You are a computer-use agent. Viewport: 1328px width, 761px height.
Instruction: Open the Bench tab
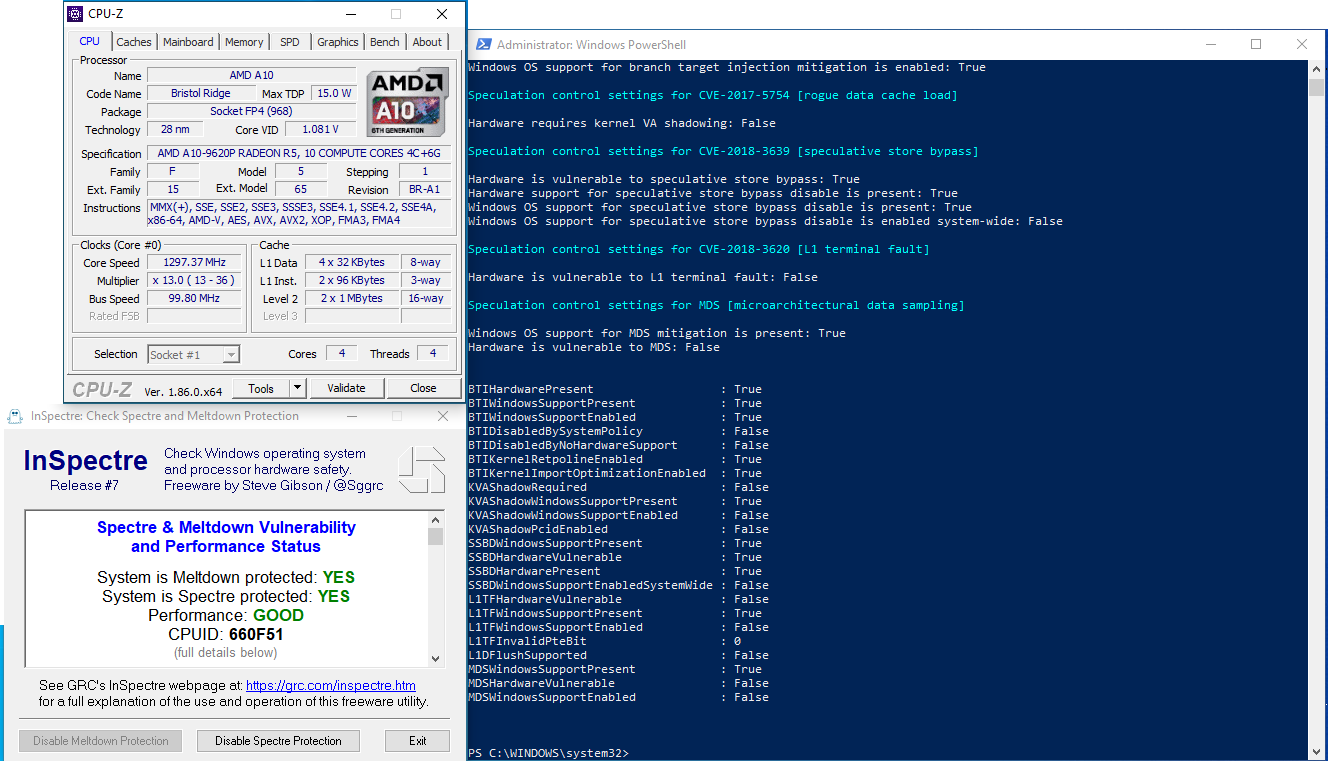385,42
